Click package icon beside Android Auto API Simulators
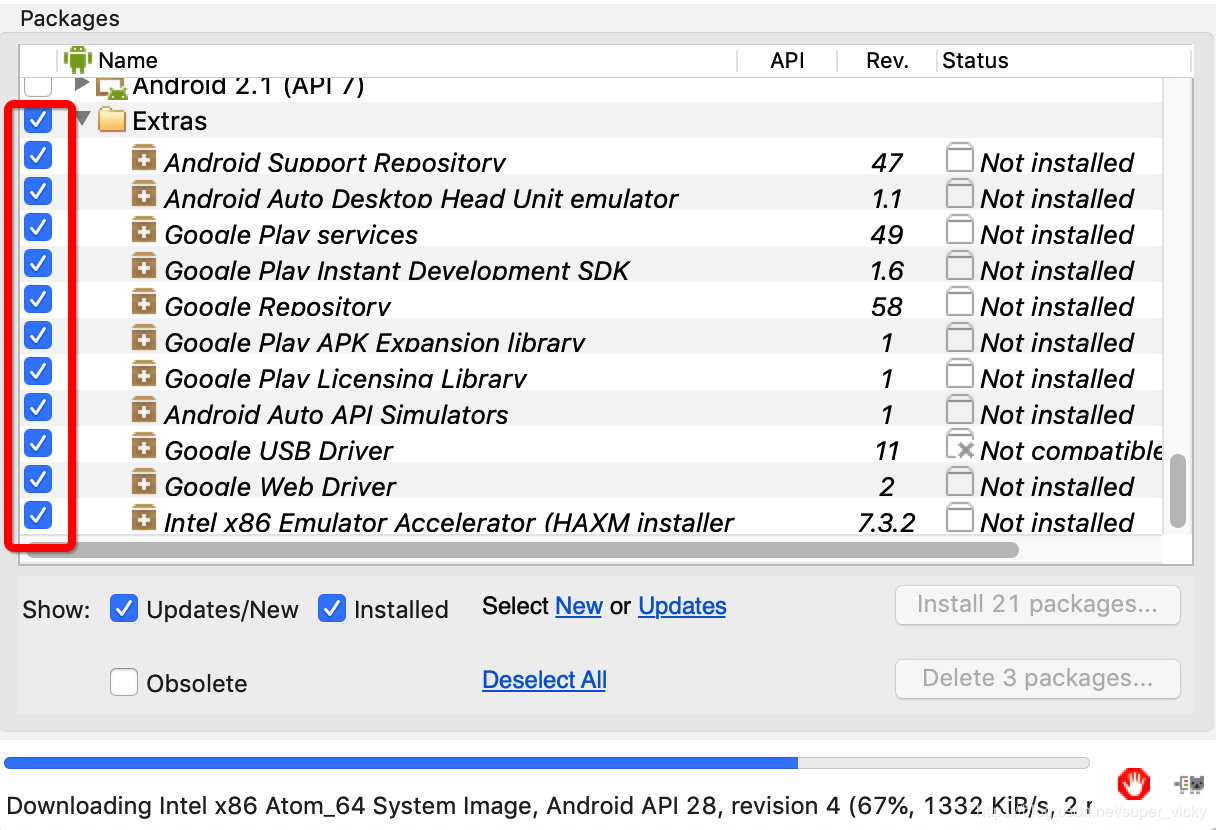 (145, 410)
